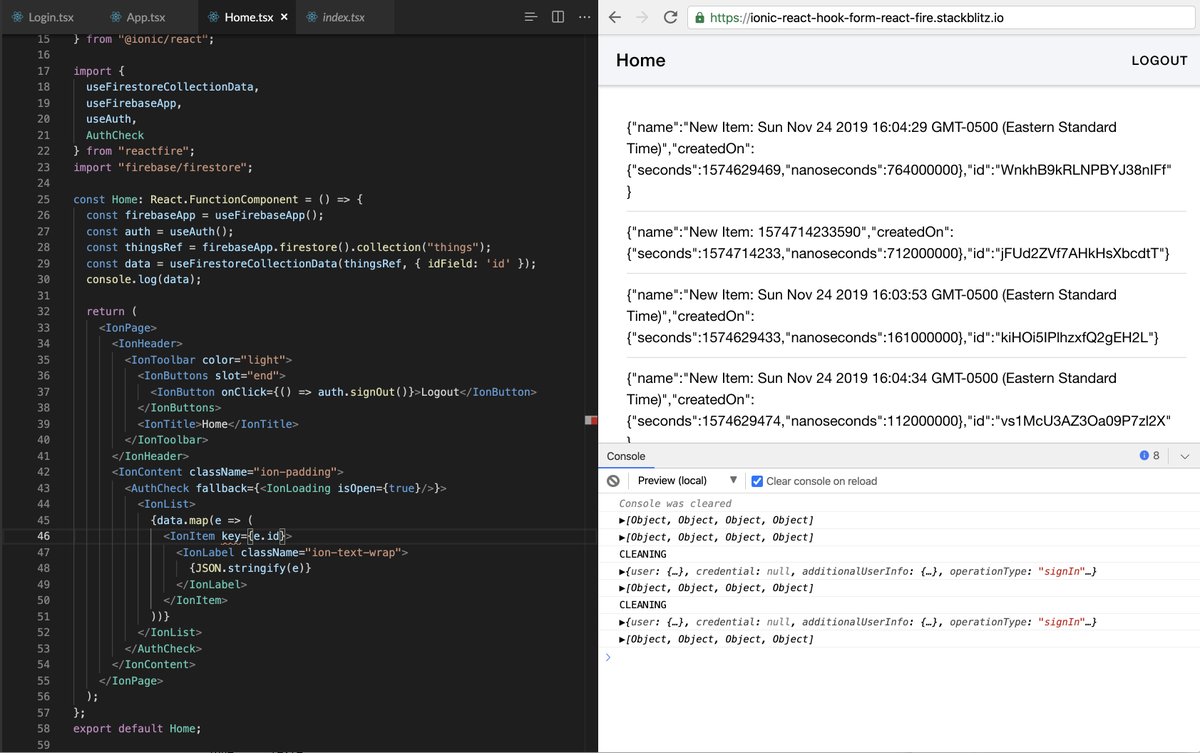The image size is (1200, 753).
Task: Open the editor more actions ellipsis menu
Action: (x=583, y=18)
